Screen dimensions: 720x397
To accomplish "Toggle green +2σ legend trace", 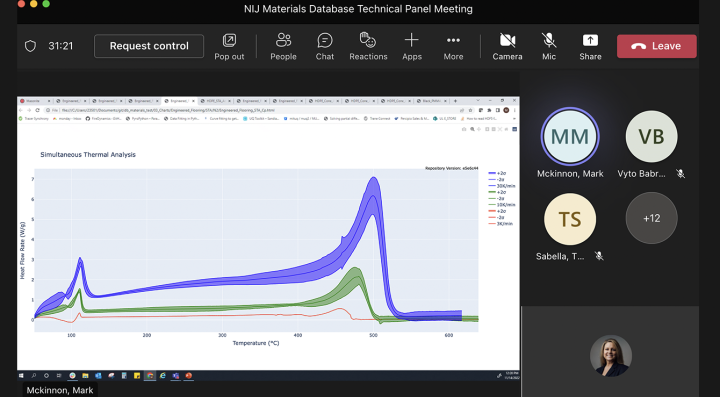I will [x=497, y=192].
